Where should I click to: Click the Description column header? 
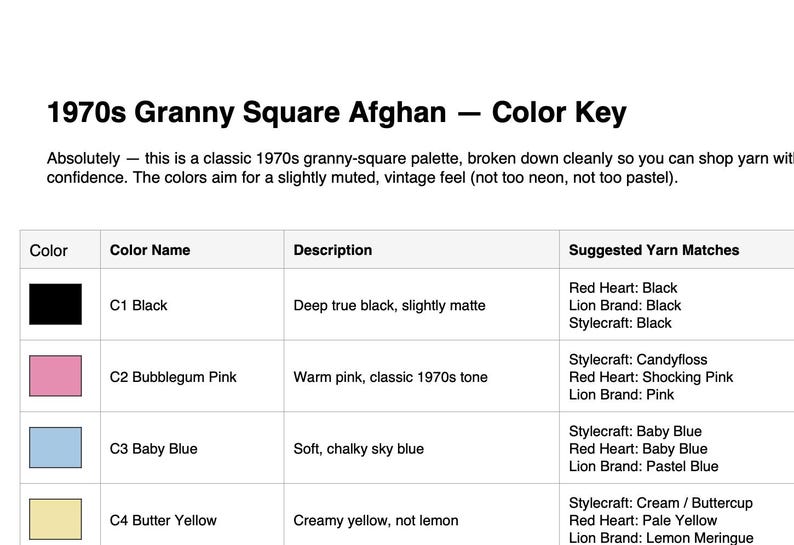pos(333,250)
